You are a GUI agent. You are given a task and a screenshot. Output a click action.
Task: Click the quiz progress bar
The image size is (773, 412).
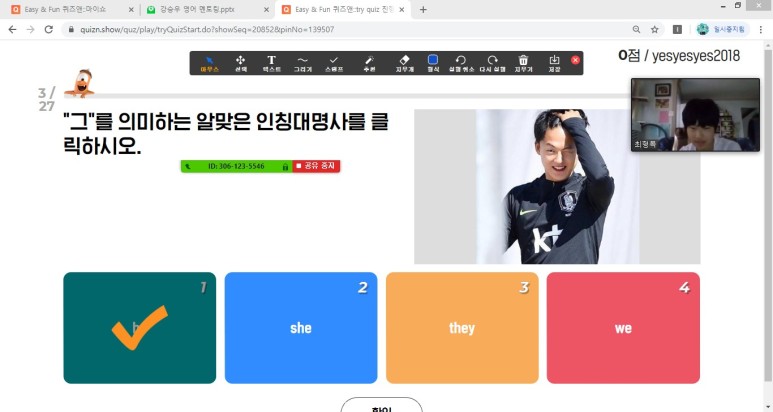(x=348, y=96)
